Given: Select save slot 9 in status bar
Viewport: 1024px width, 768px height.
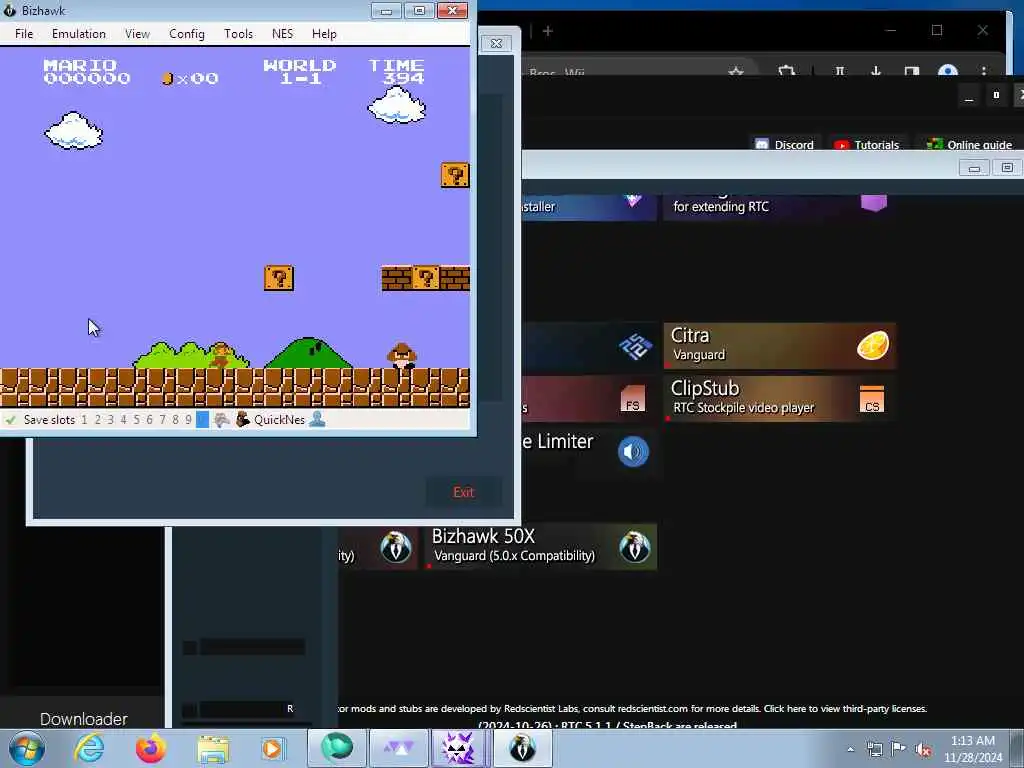Looking at the screenshot, I should pyautogui.click(x=188, y=420).
